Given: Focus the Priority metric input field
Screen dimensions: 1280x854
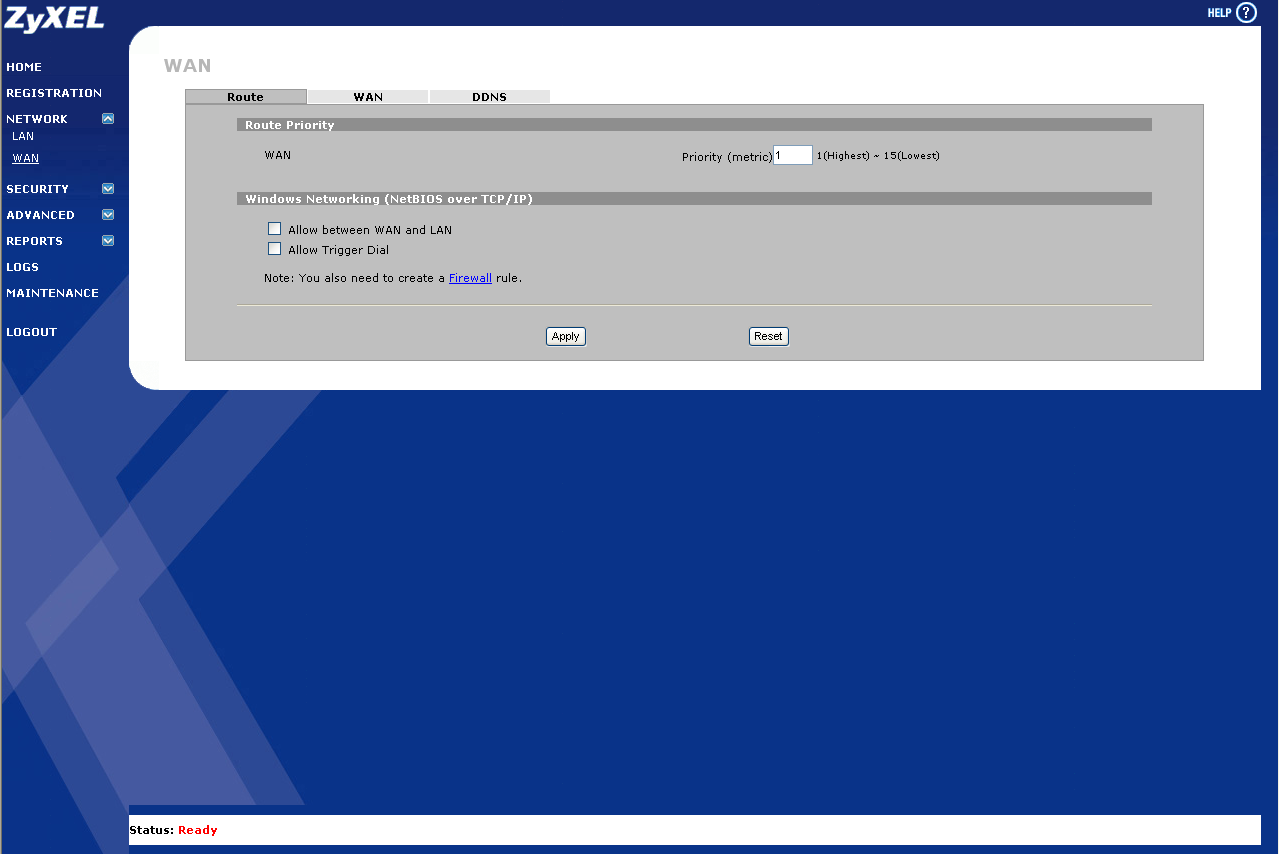Looking at the screenshot, I should [793, 155].
